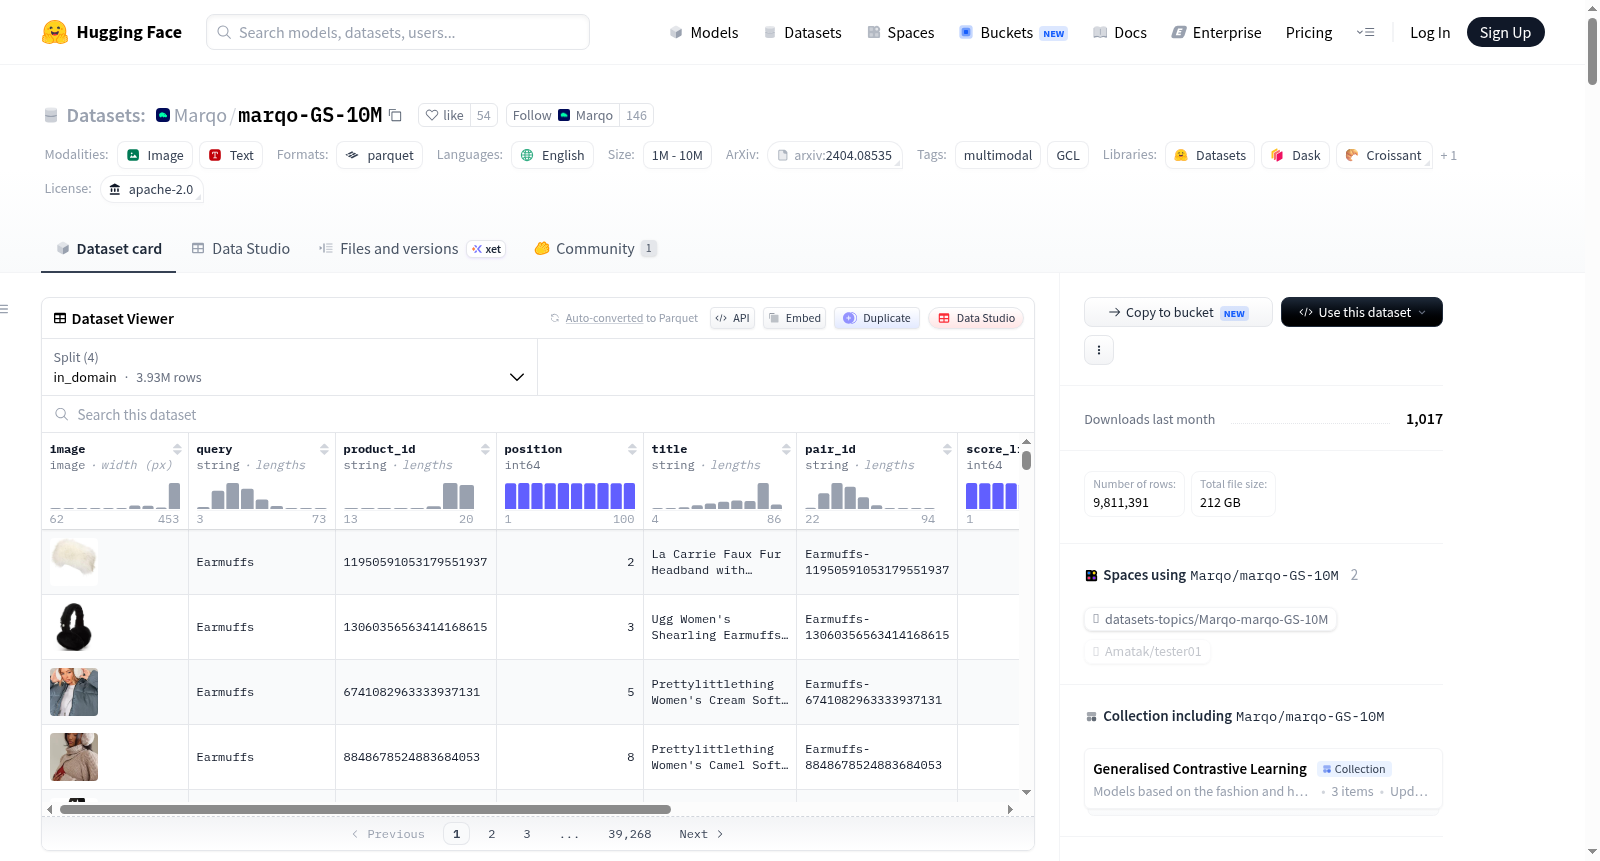Click the table horizontal scrollbar

pos(365,809)
